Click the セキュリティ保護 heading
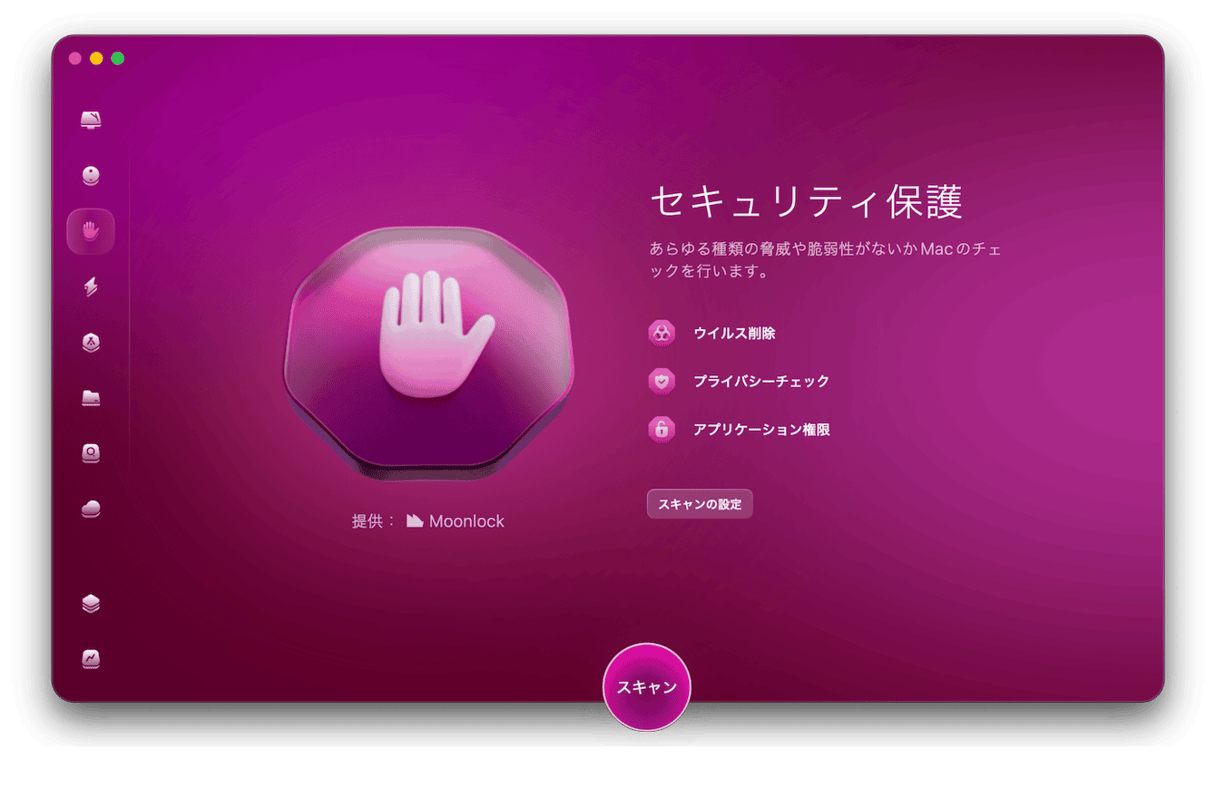 [x=806, y=202]
